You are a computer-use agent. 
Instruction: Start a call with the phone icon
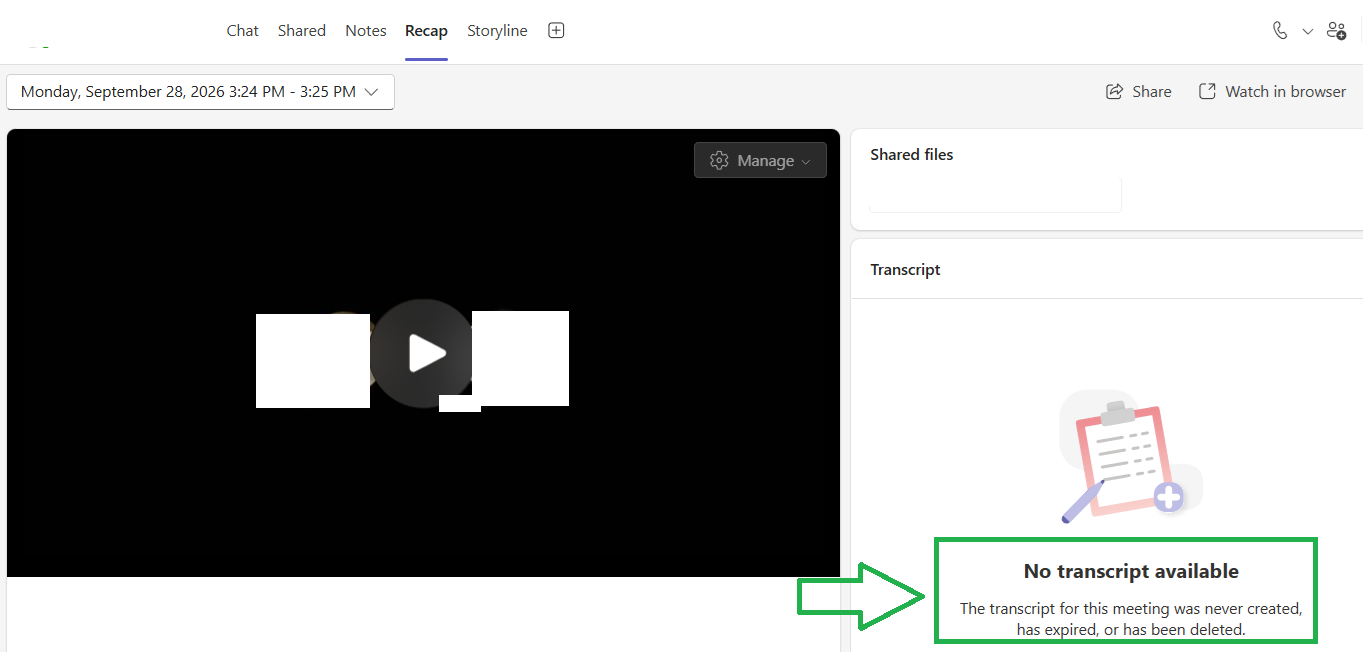point(1280,31)
